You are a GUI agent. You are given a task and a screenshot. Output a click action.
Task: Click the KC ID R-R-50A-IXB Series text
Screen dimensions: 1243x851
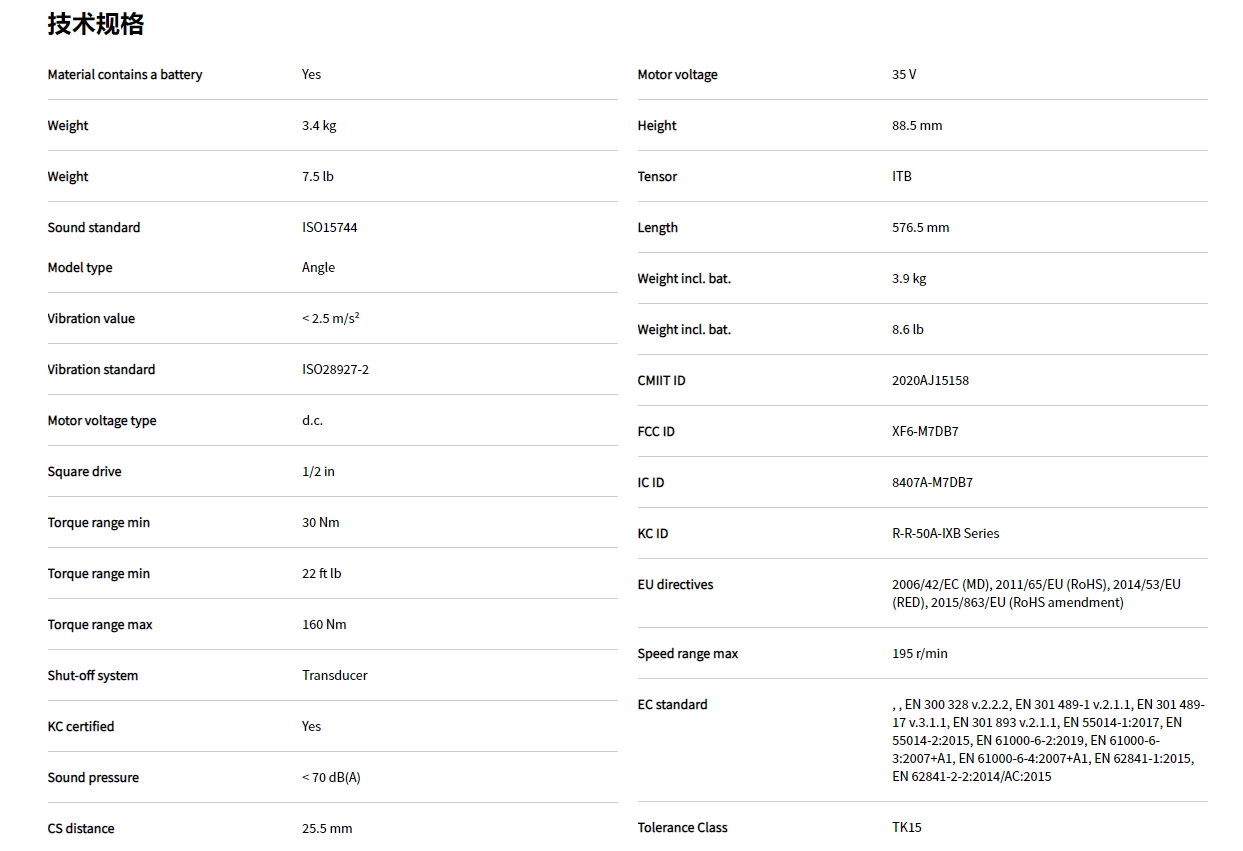(x=945, y=534)
